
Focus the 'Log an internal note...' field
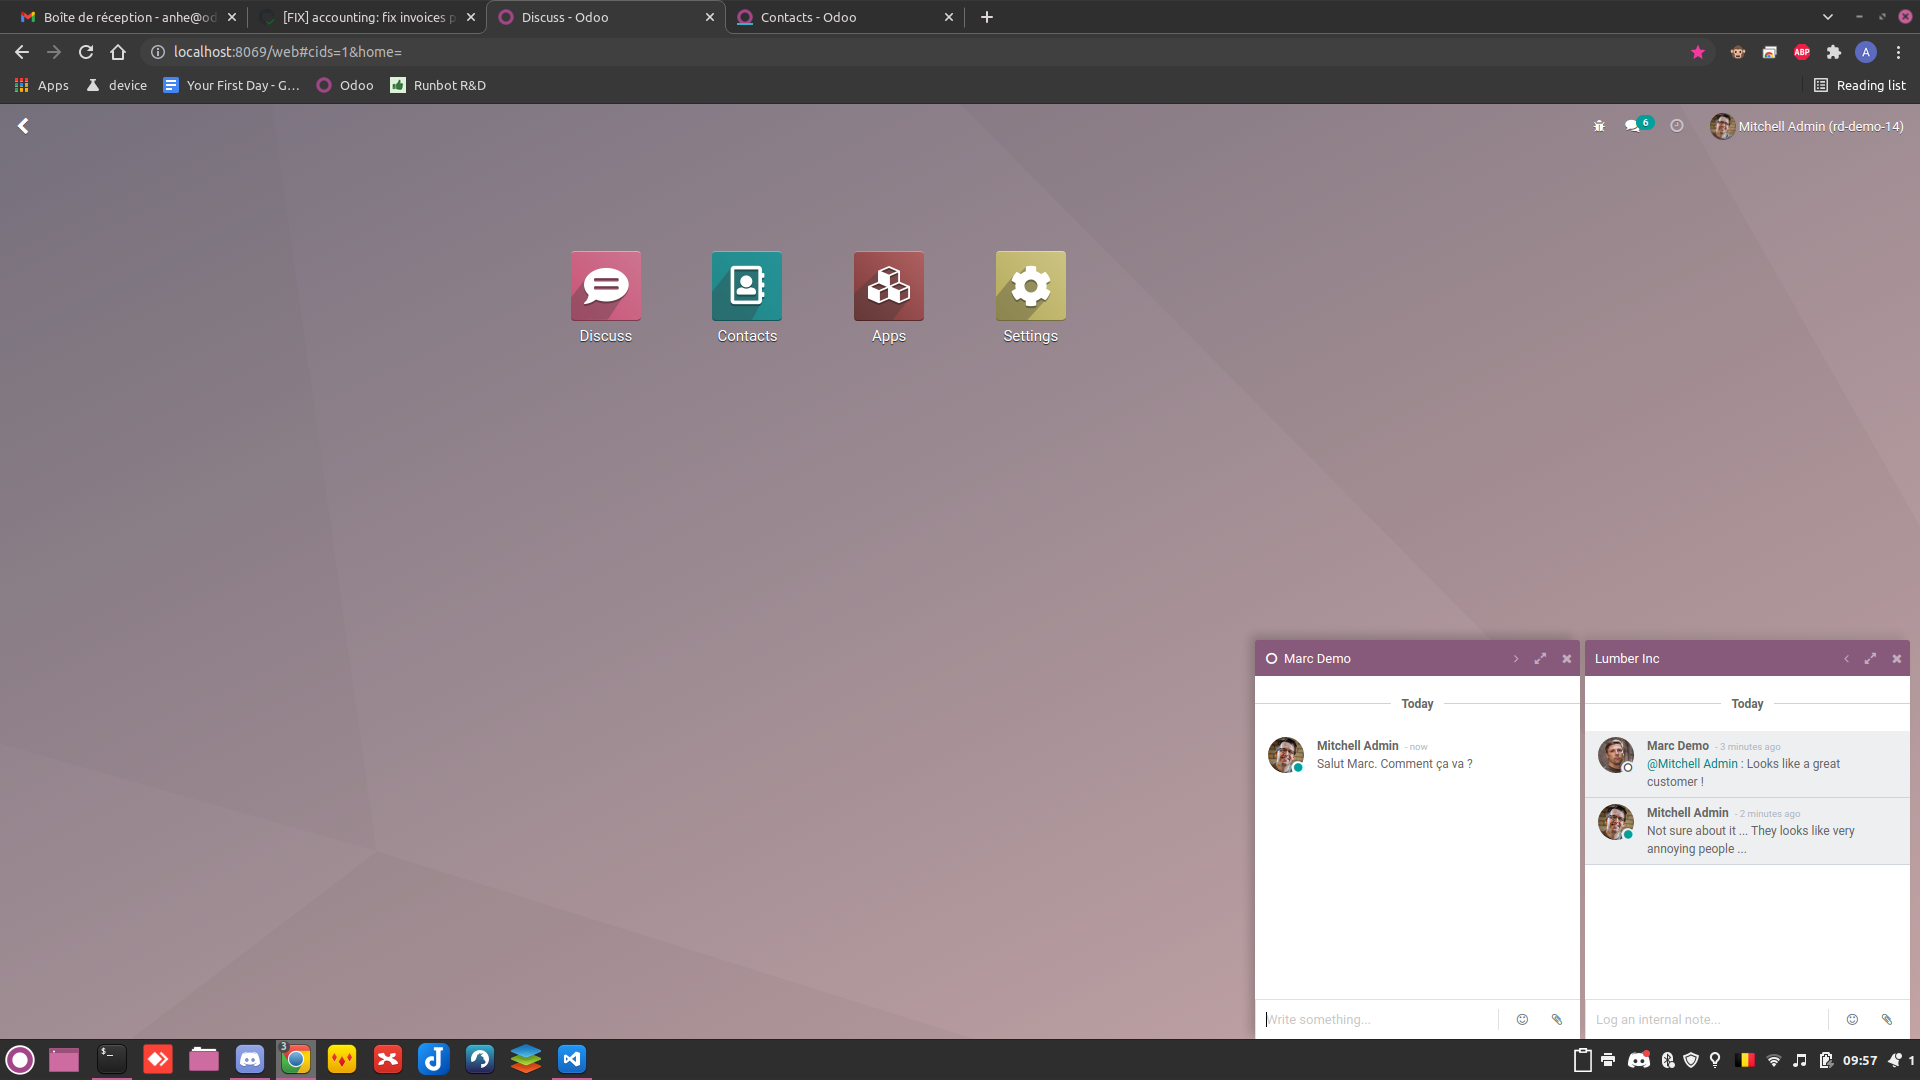point(1708,1019)
